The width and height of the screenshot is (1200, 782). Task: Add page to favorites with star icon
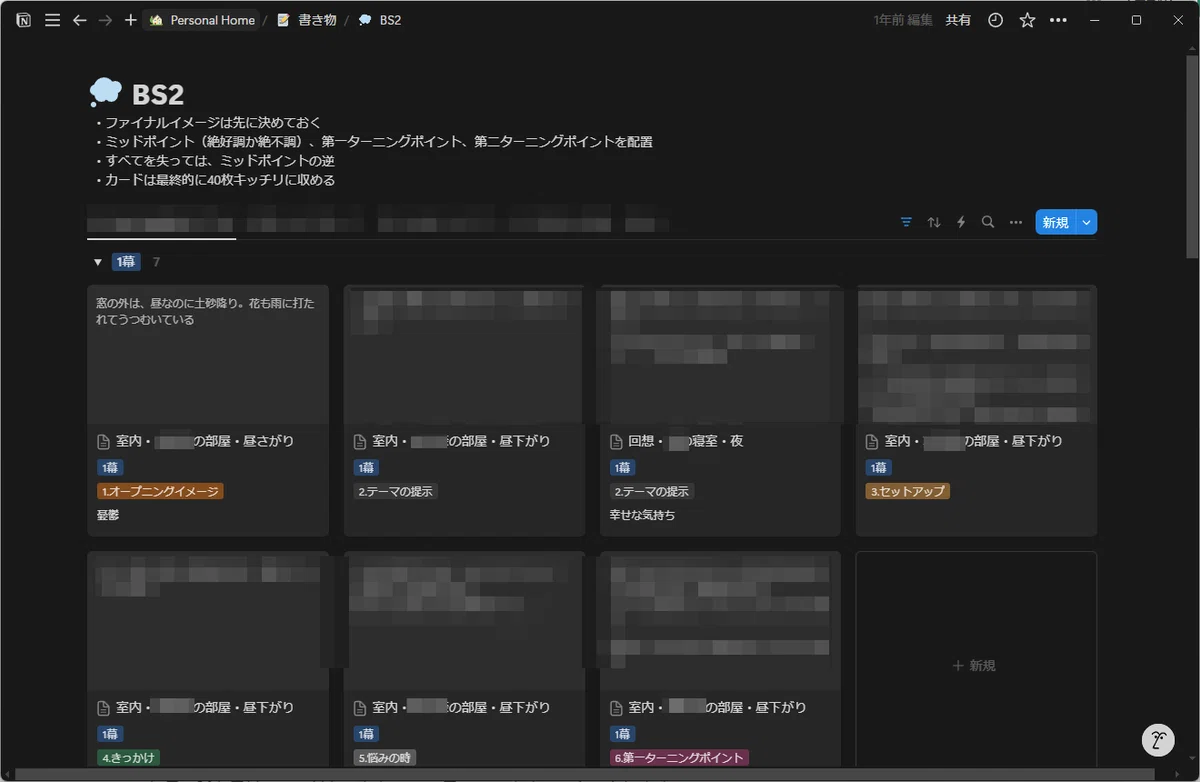[x=1027, y=20]
